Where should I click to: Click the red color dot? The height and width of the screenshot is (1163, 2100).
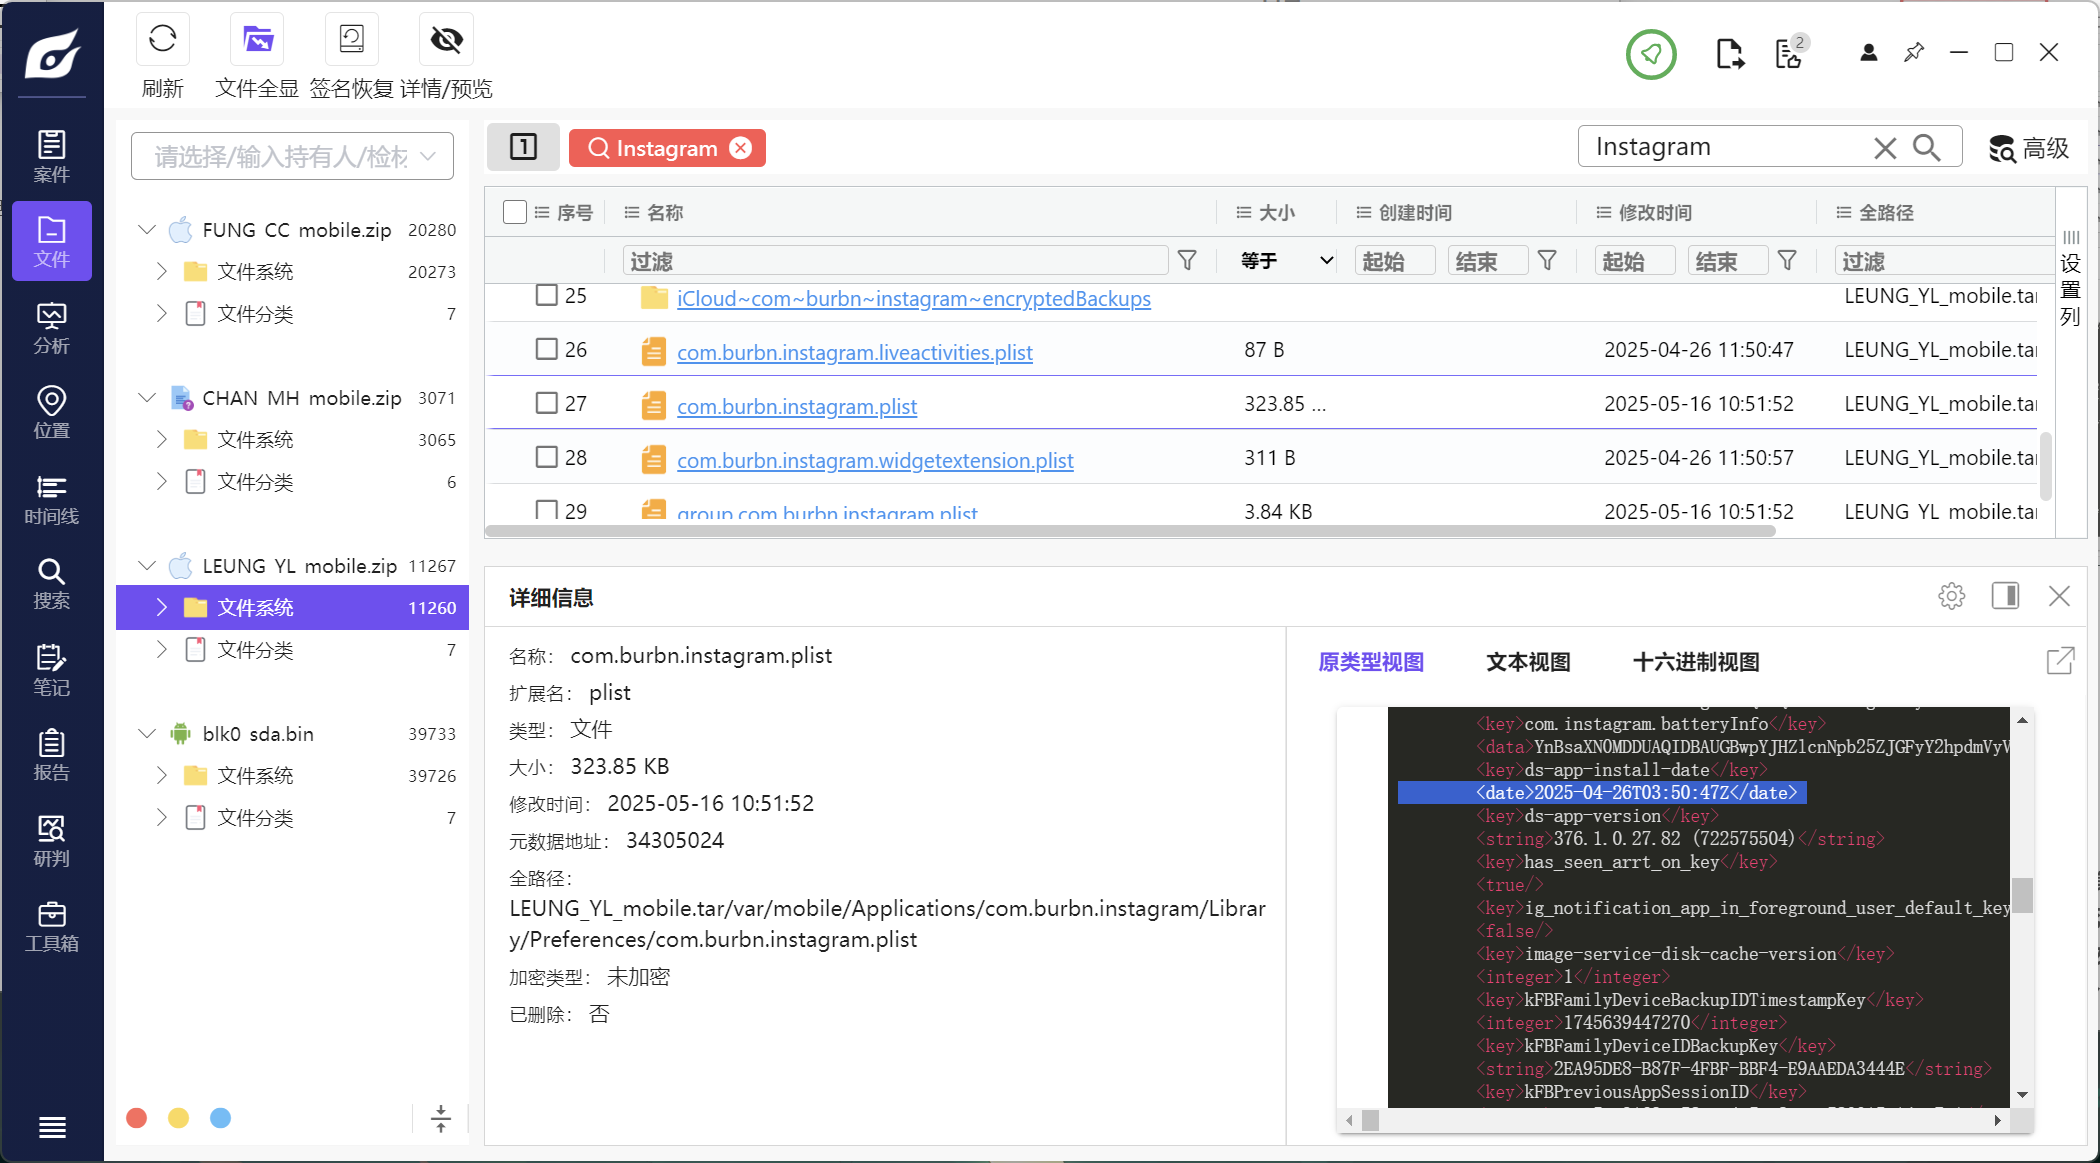[x=137, y=1118]
